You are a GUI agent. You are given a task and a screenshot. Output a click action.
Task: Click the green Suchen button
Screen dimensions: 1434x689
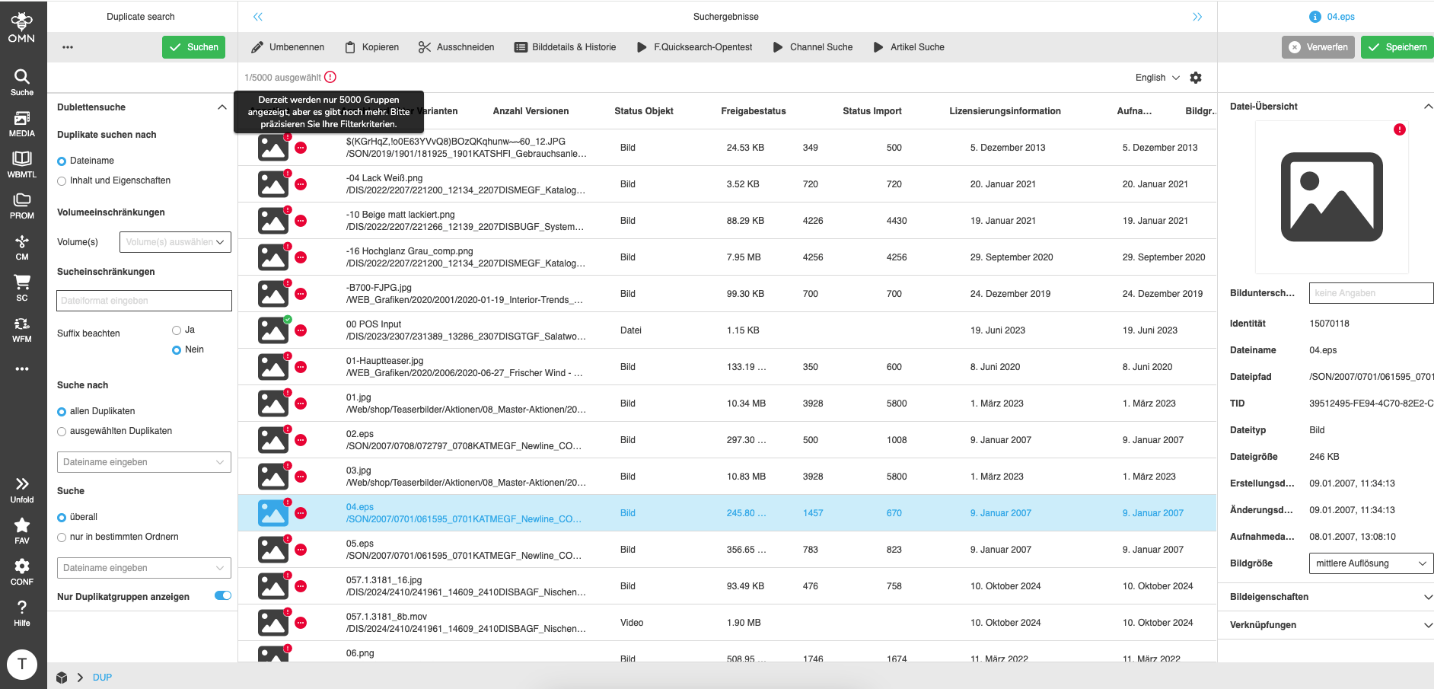[x=194, y=47]
